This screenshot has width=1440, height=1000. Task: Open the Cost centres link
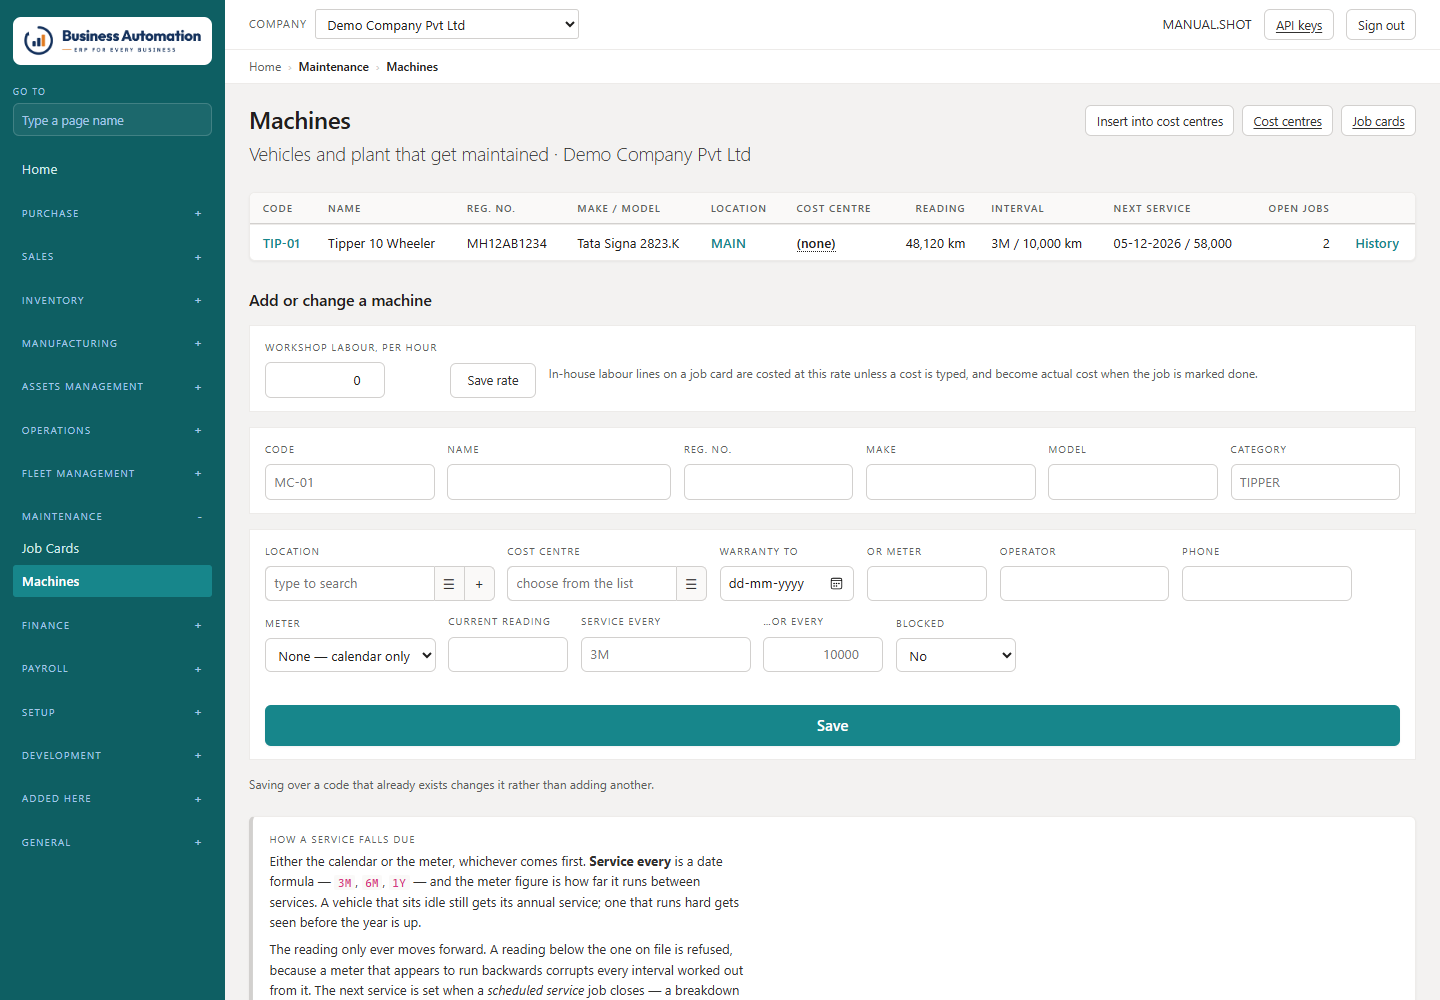click(x=1287, y=121)
